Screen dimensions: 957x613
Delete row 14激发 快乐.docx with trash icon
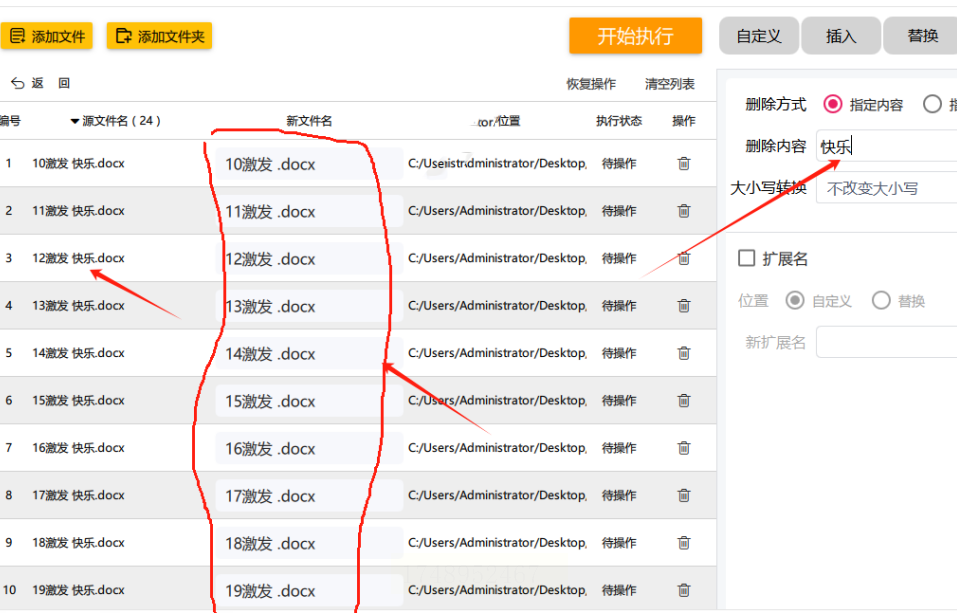684,353
